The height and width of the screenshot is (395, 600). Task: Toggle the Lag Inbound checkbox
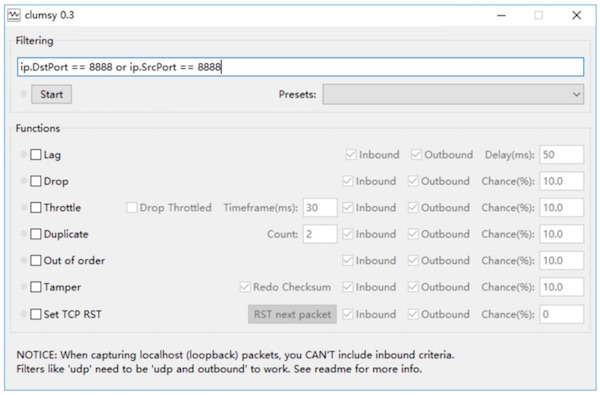tap(351, 155)
